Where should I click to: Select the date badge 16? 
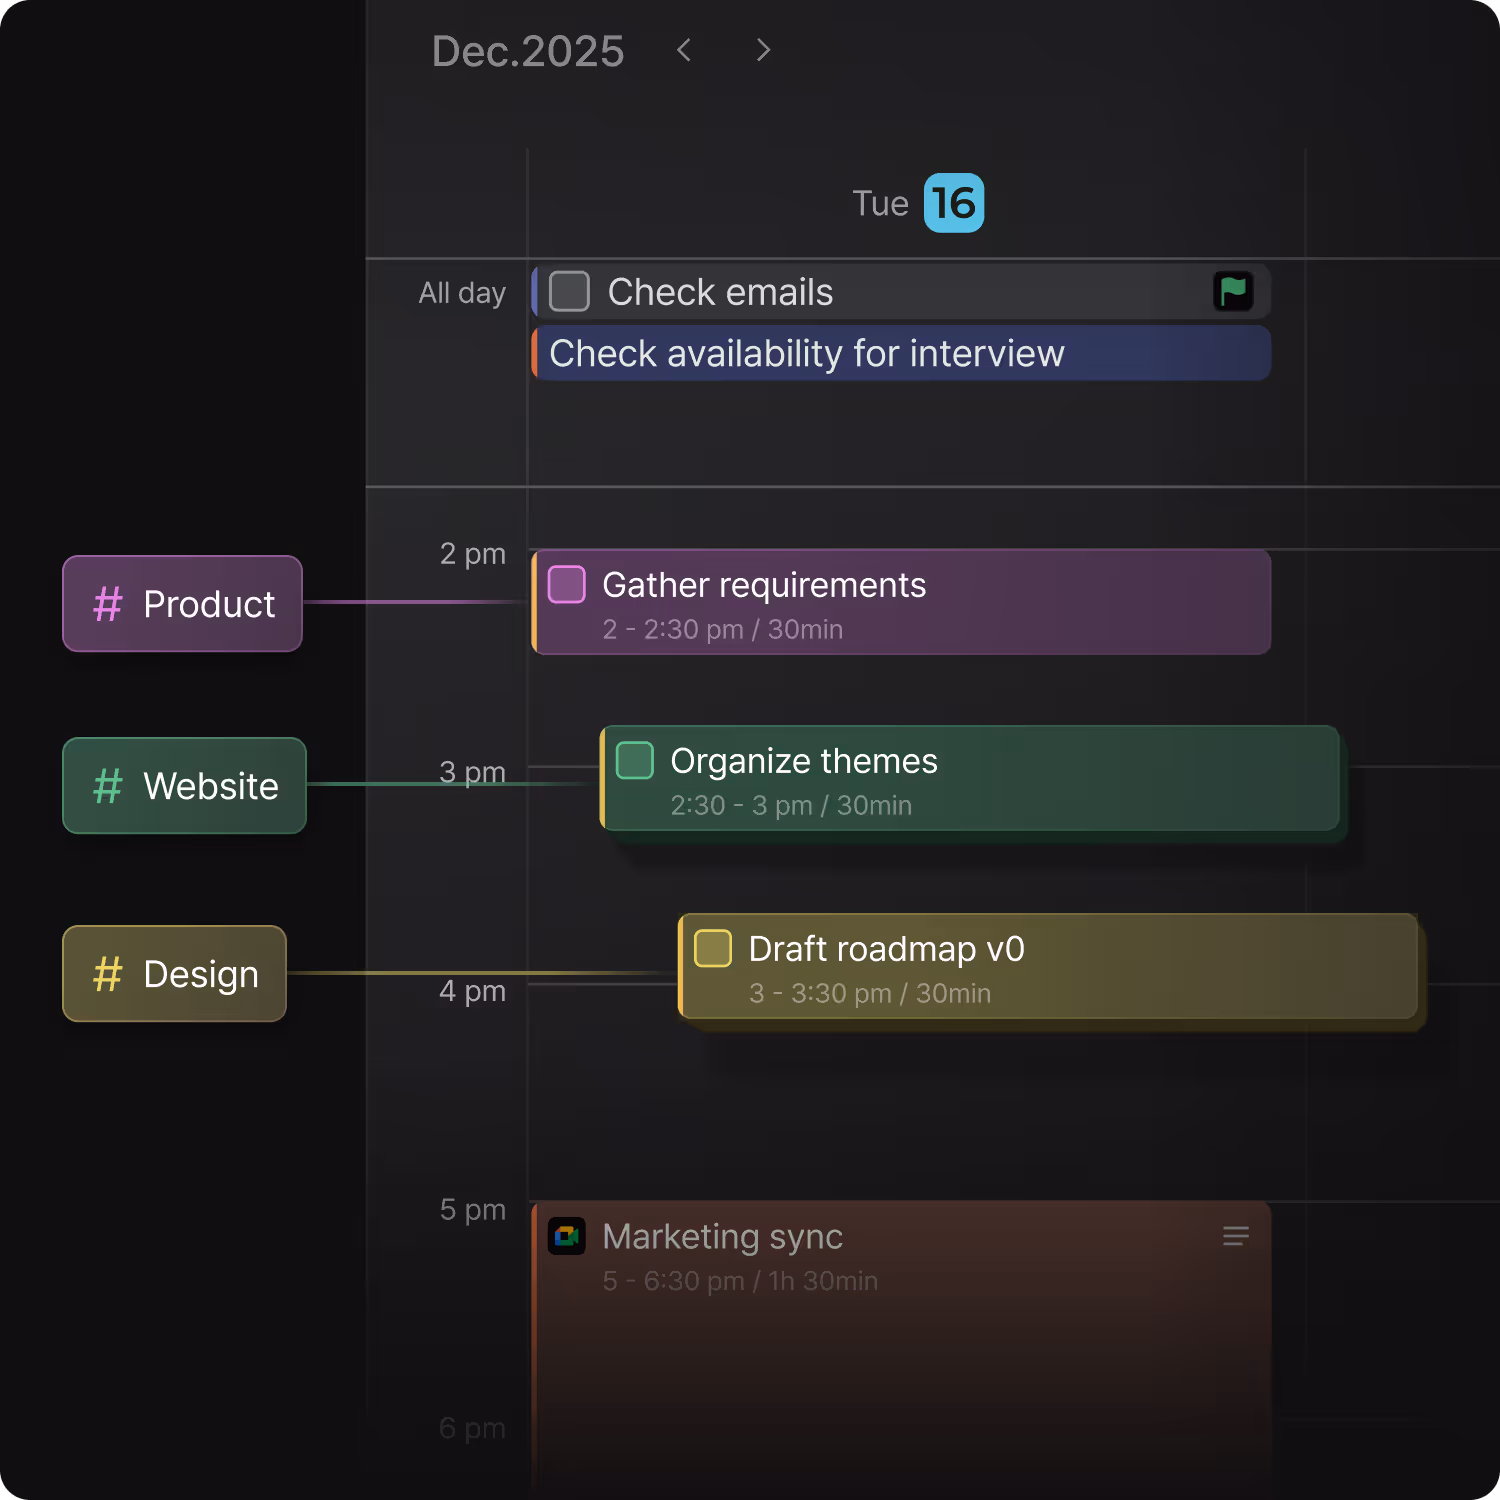[954, 203]
